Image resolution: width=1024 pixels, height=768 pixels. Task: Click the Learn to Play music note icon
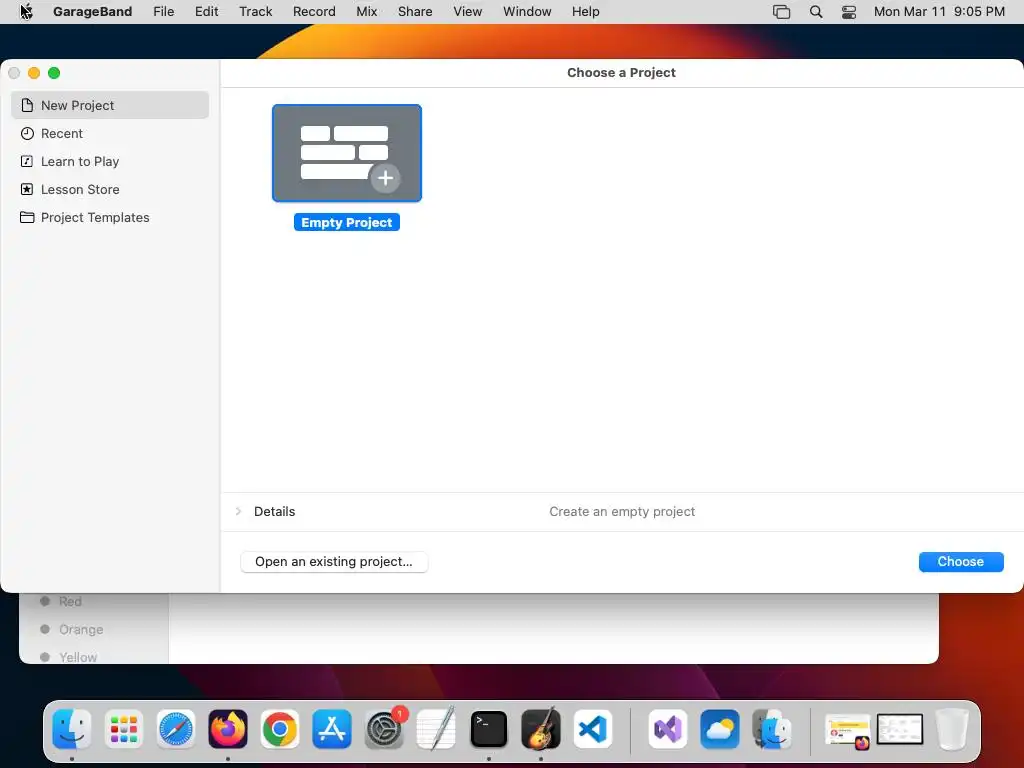(27, 161)
